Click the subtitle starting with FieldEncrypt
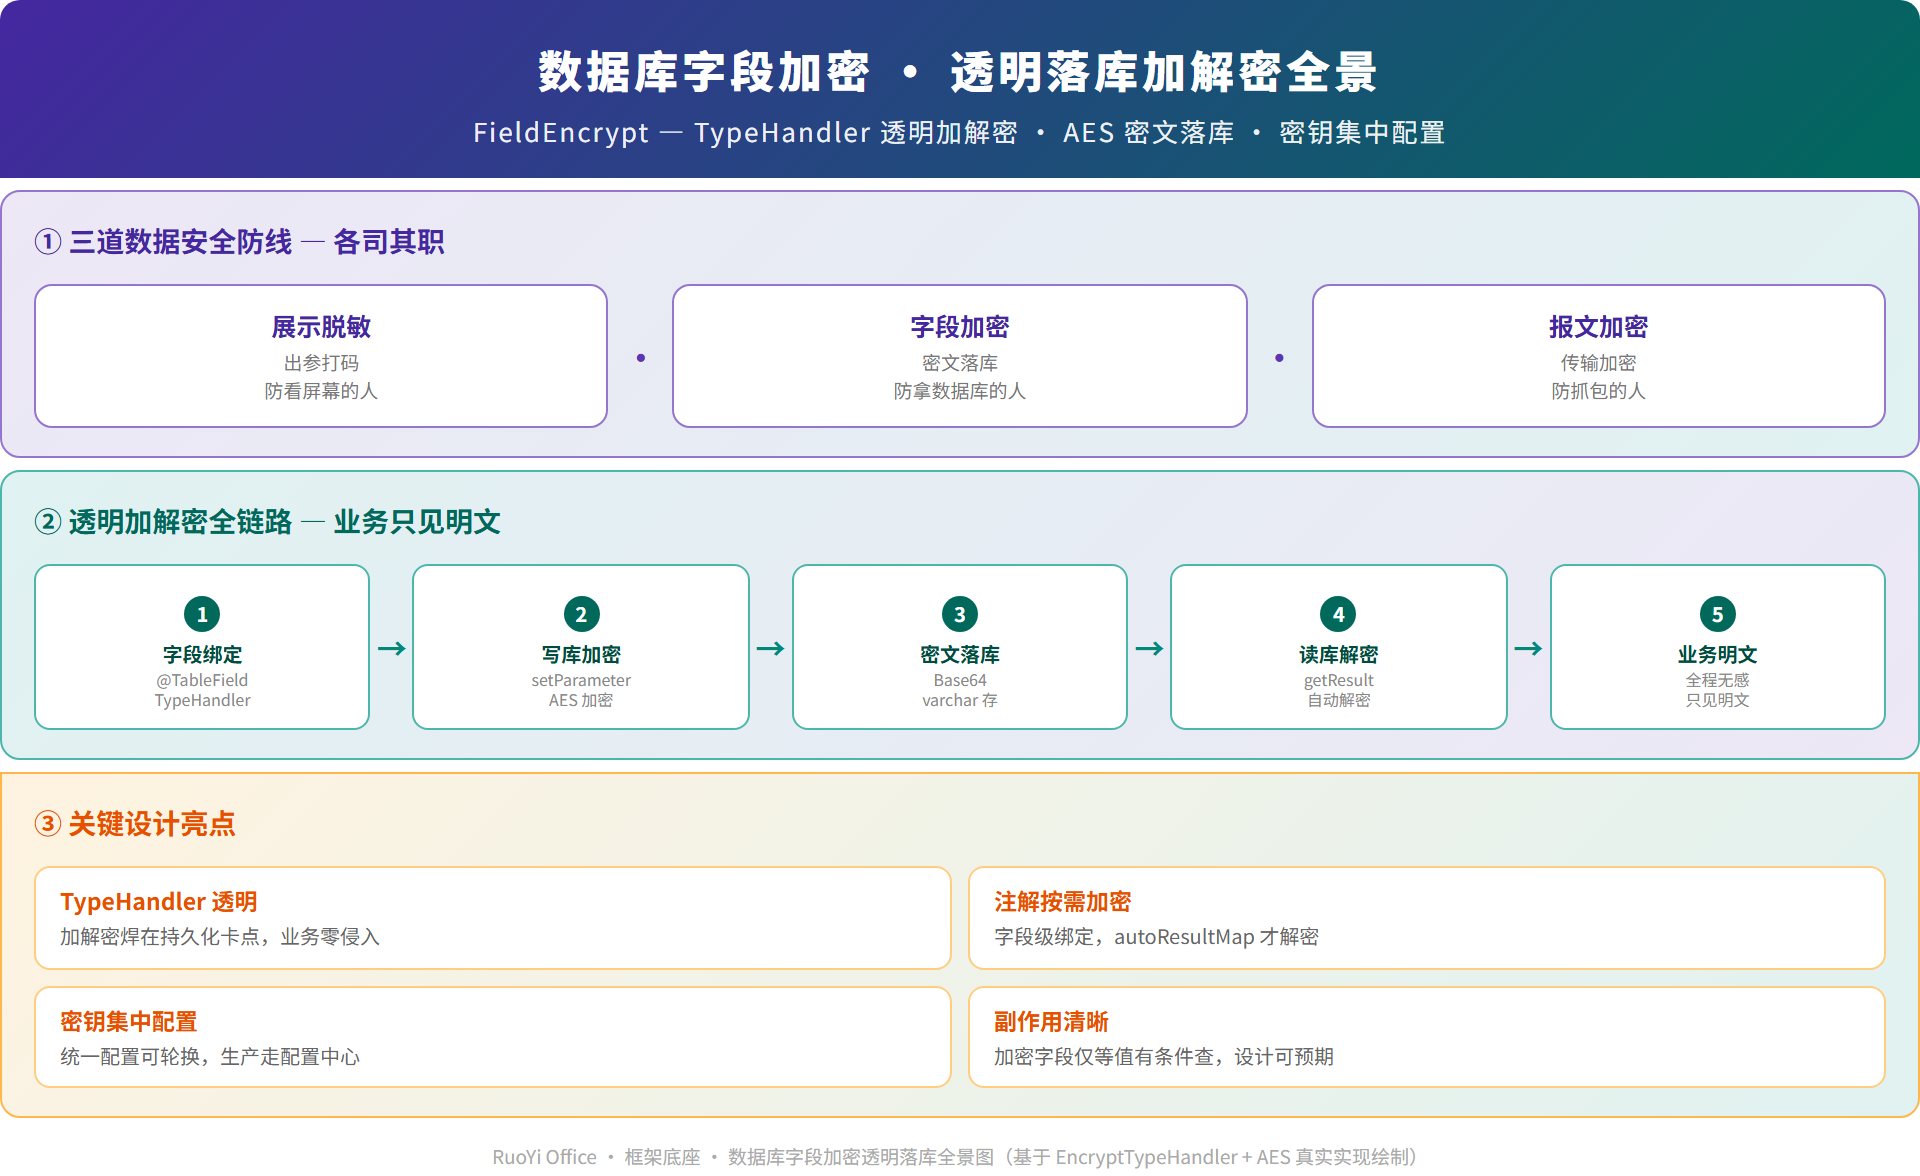 959,132
